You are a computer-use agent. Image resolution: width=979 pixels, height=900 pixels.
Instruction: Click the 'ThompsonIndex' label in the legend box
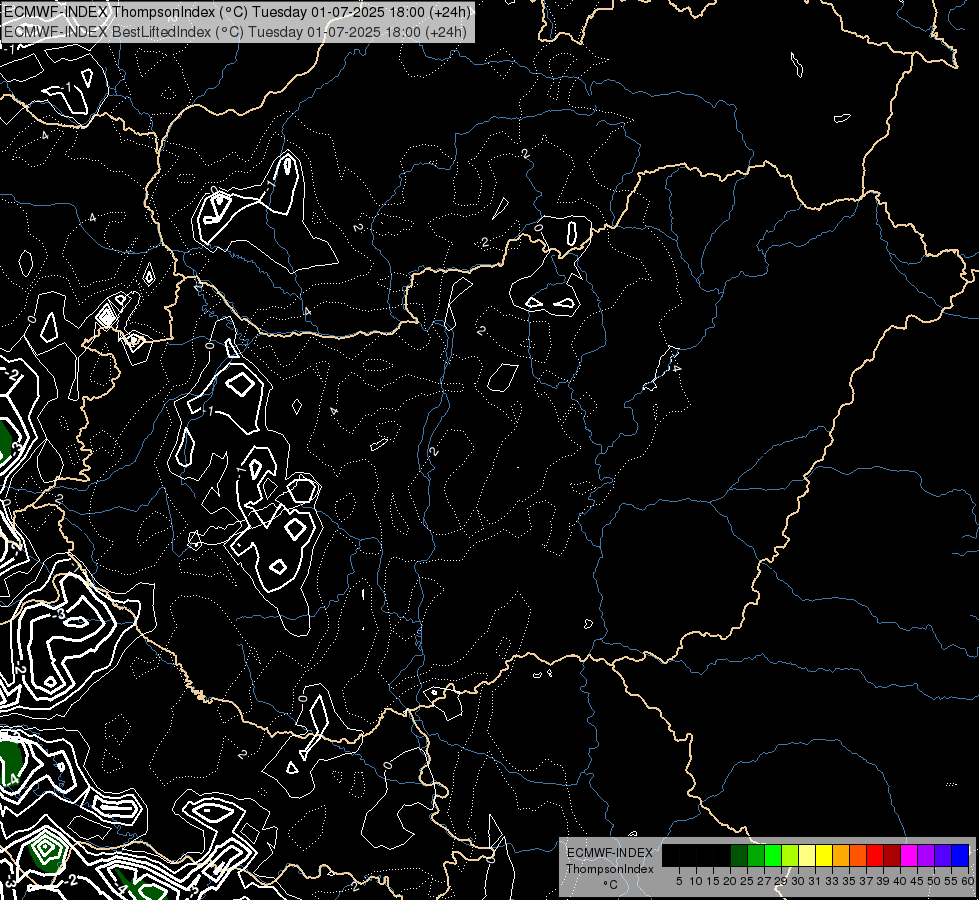[610, 869]
